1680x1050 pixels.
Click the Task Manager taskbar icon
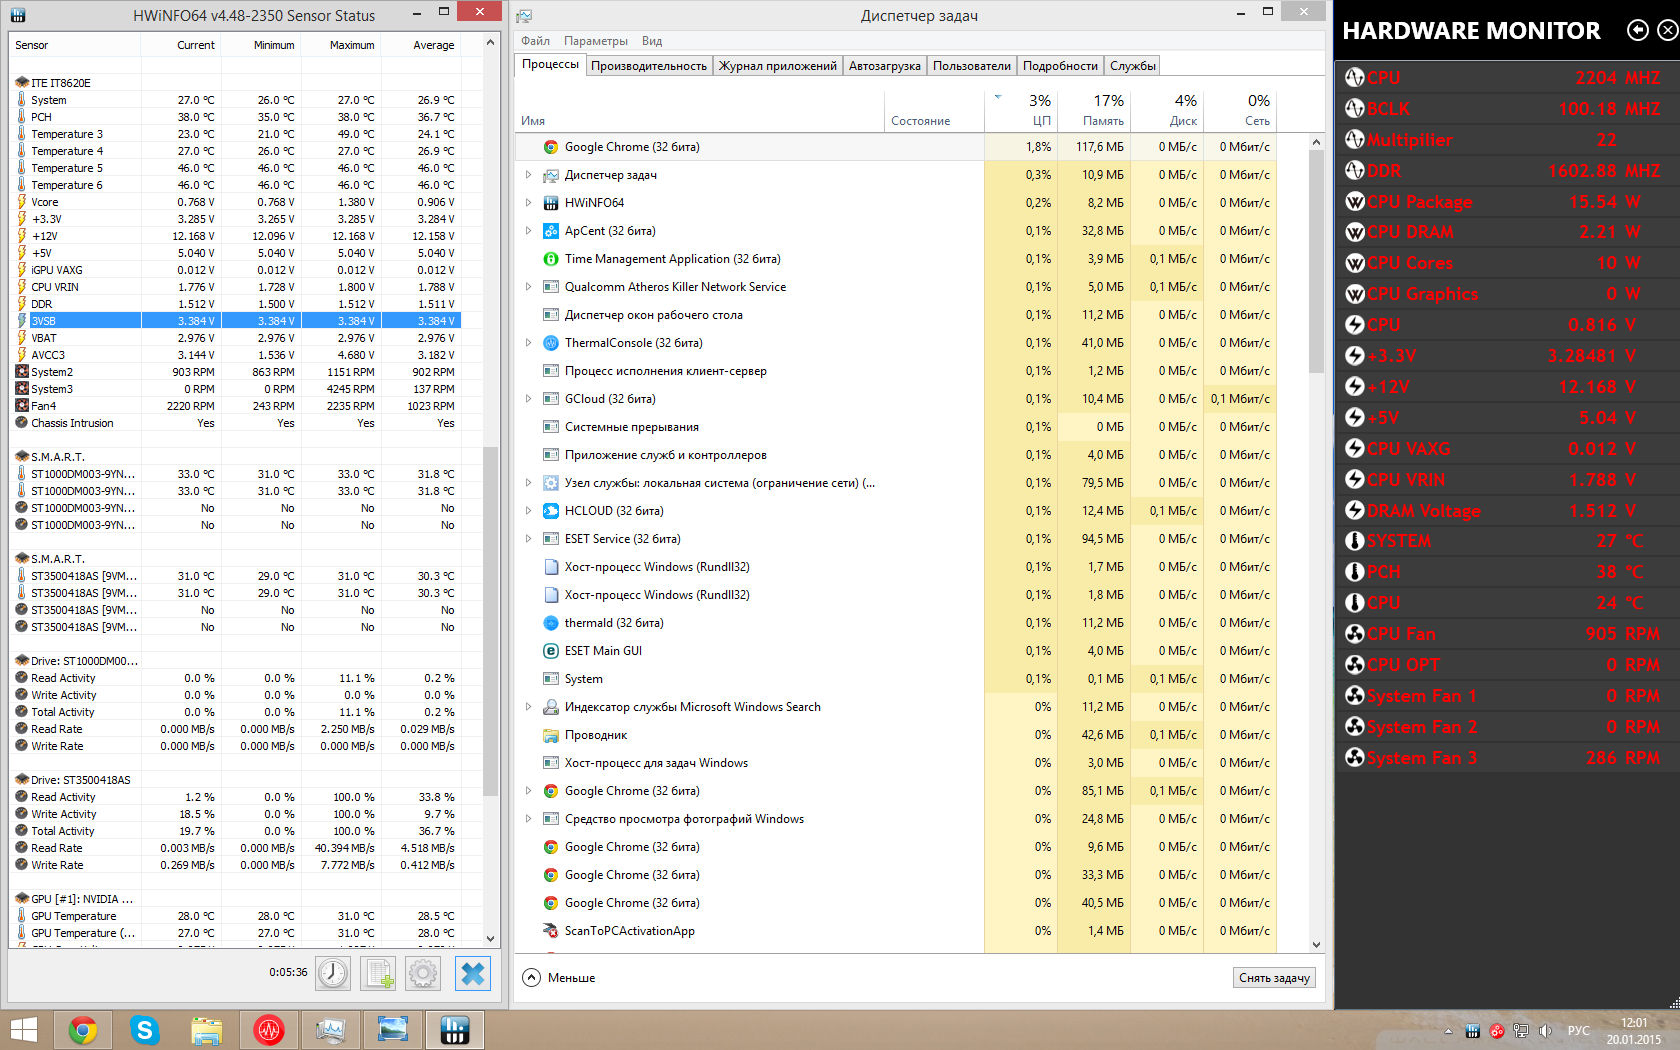pos(331,1030)
